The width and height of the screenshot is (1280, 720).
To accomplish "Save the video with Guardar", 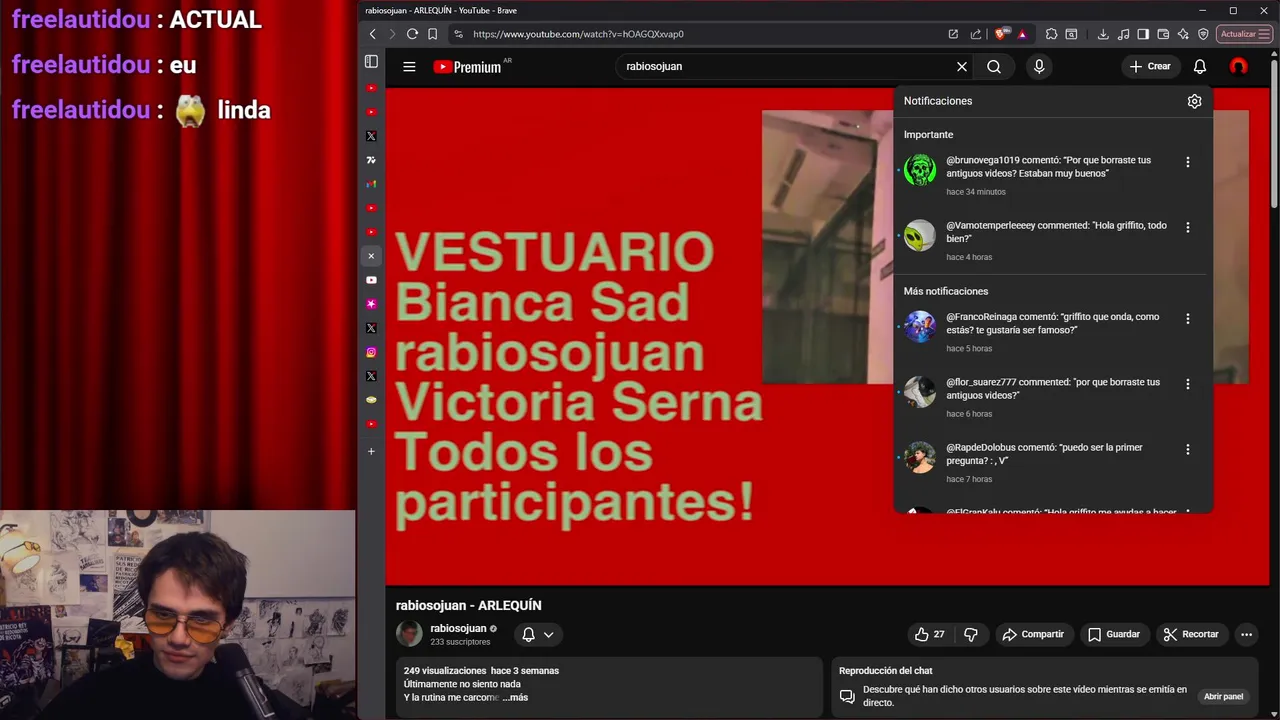I will [x=1114, y=634].
